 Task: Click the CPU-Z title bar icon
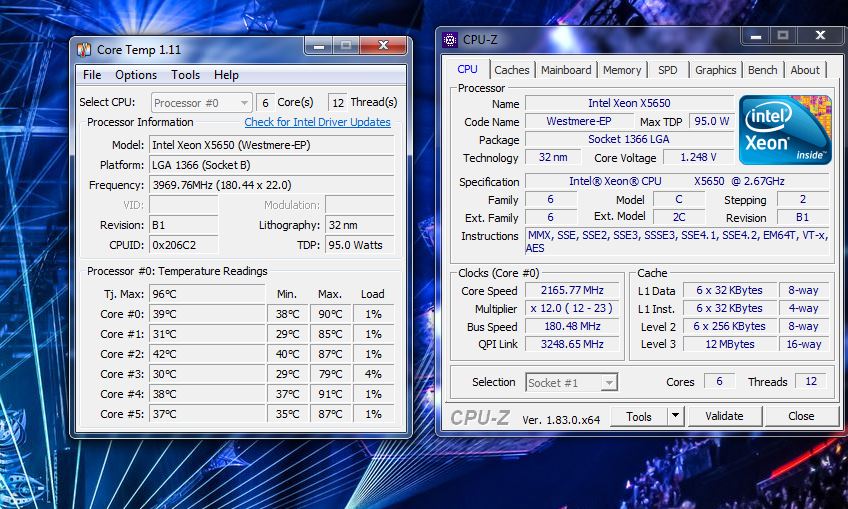click(x=449, y=39)
